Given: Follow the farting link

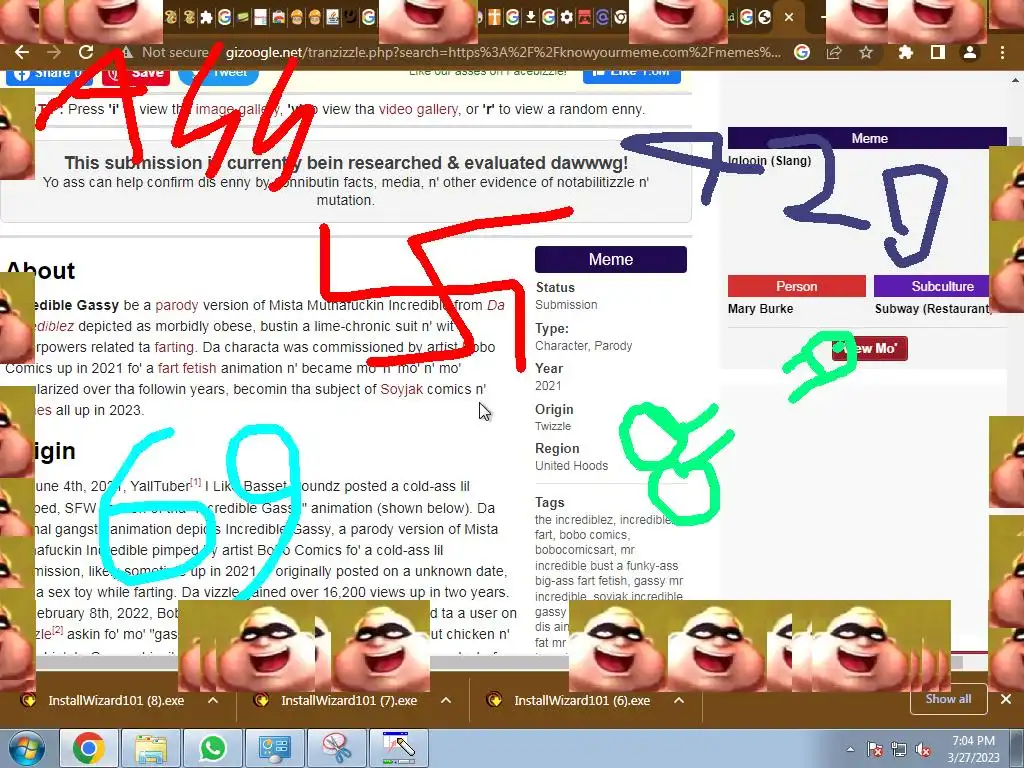Looking at the screenshot, I should click(174, 347).
